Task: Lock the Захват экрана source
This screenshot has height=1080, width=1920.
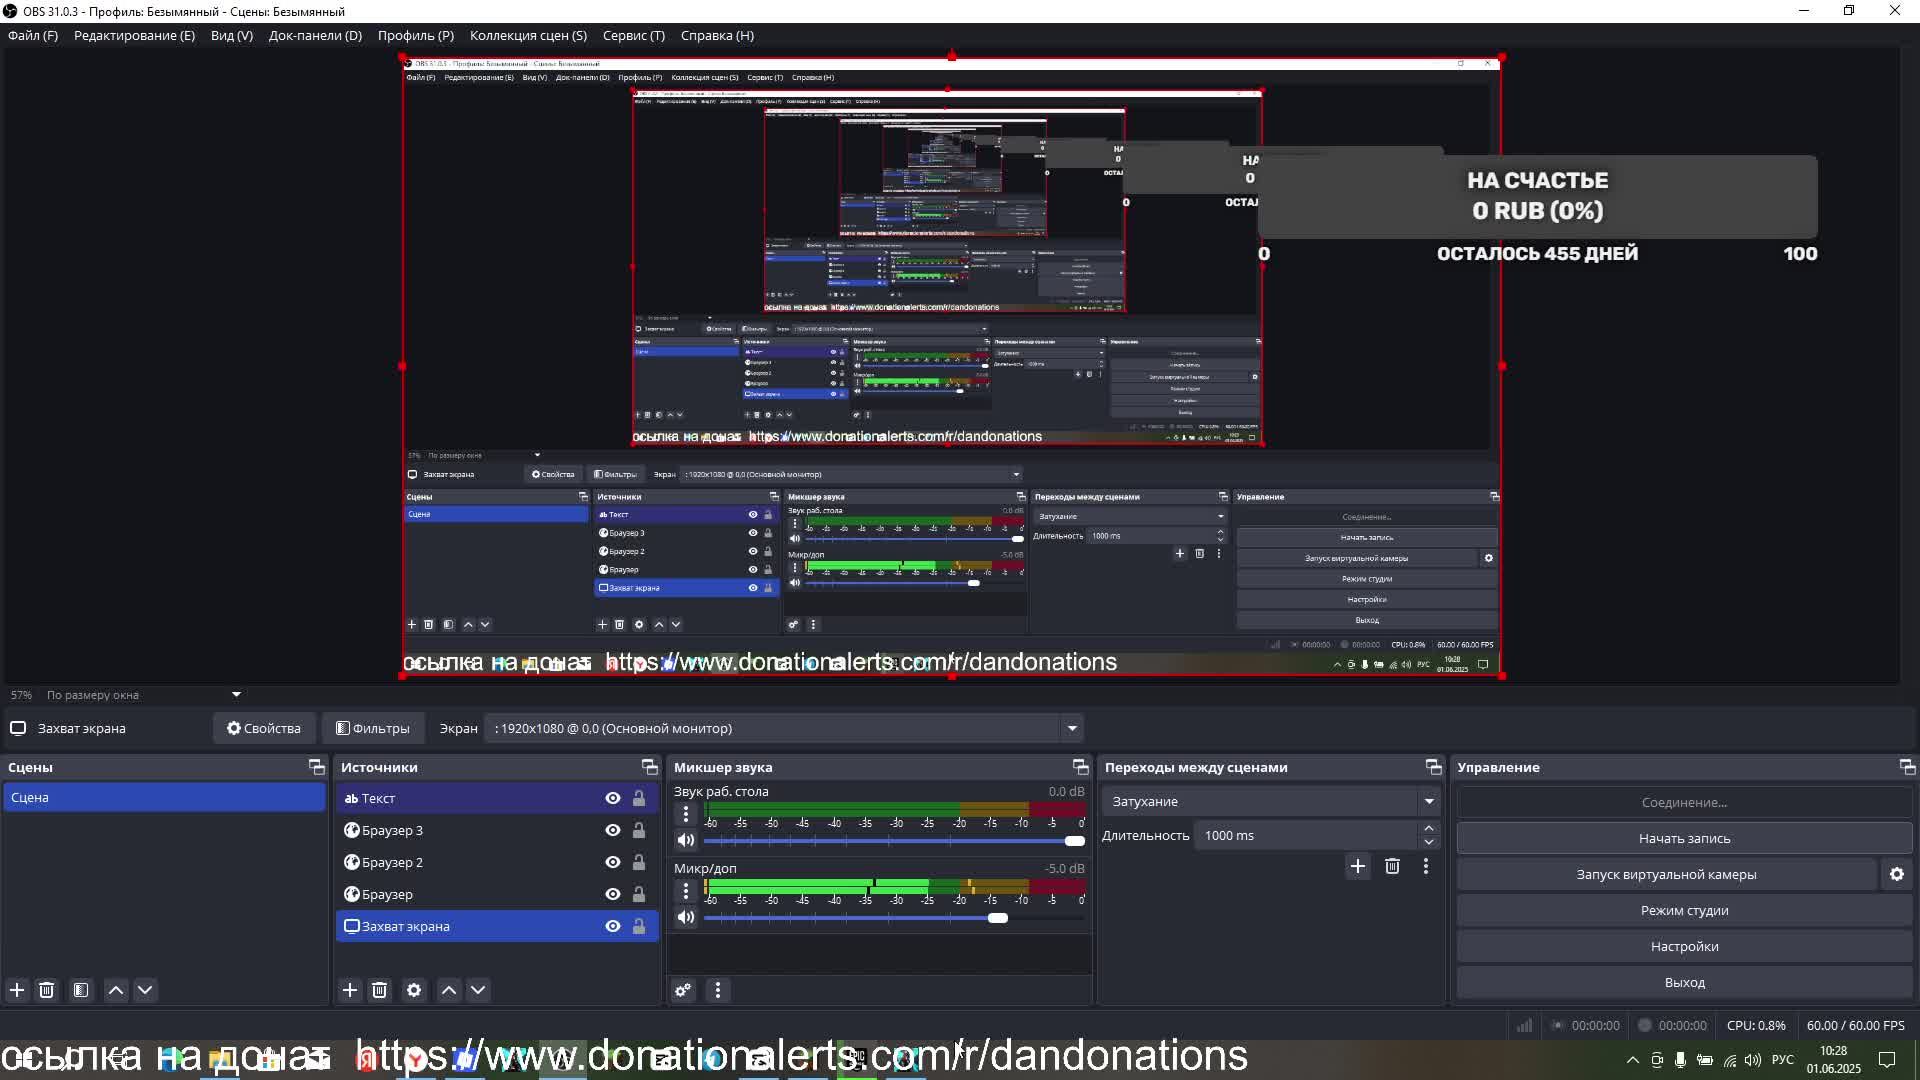Action: click(639, 926)
